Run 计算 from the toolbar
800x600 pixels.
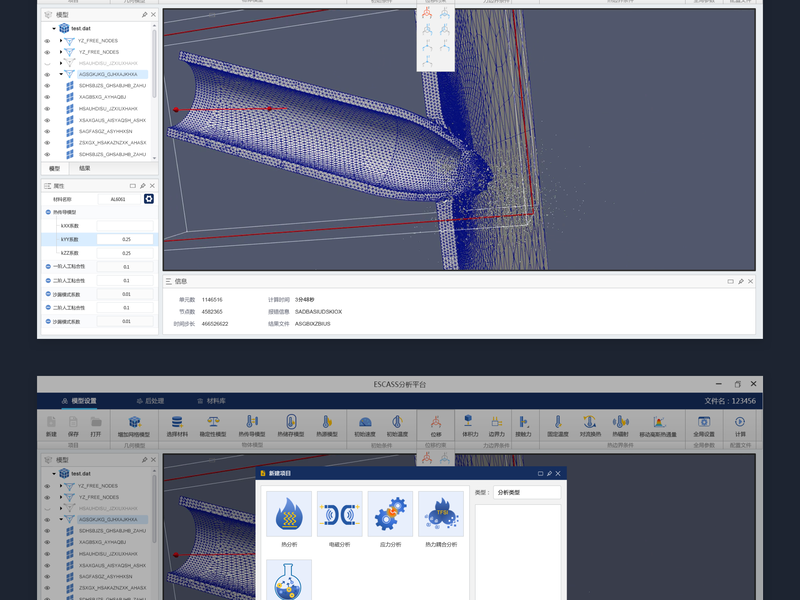(740, 424)
